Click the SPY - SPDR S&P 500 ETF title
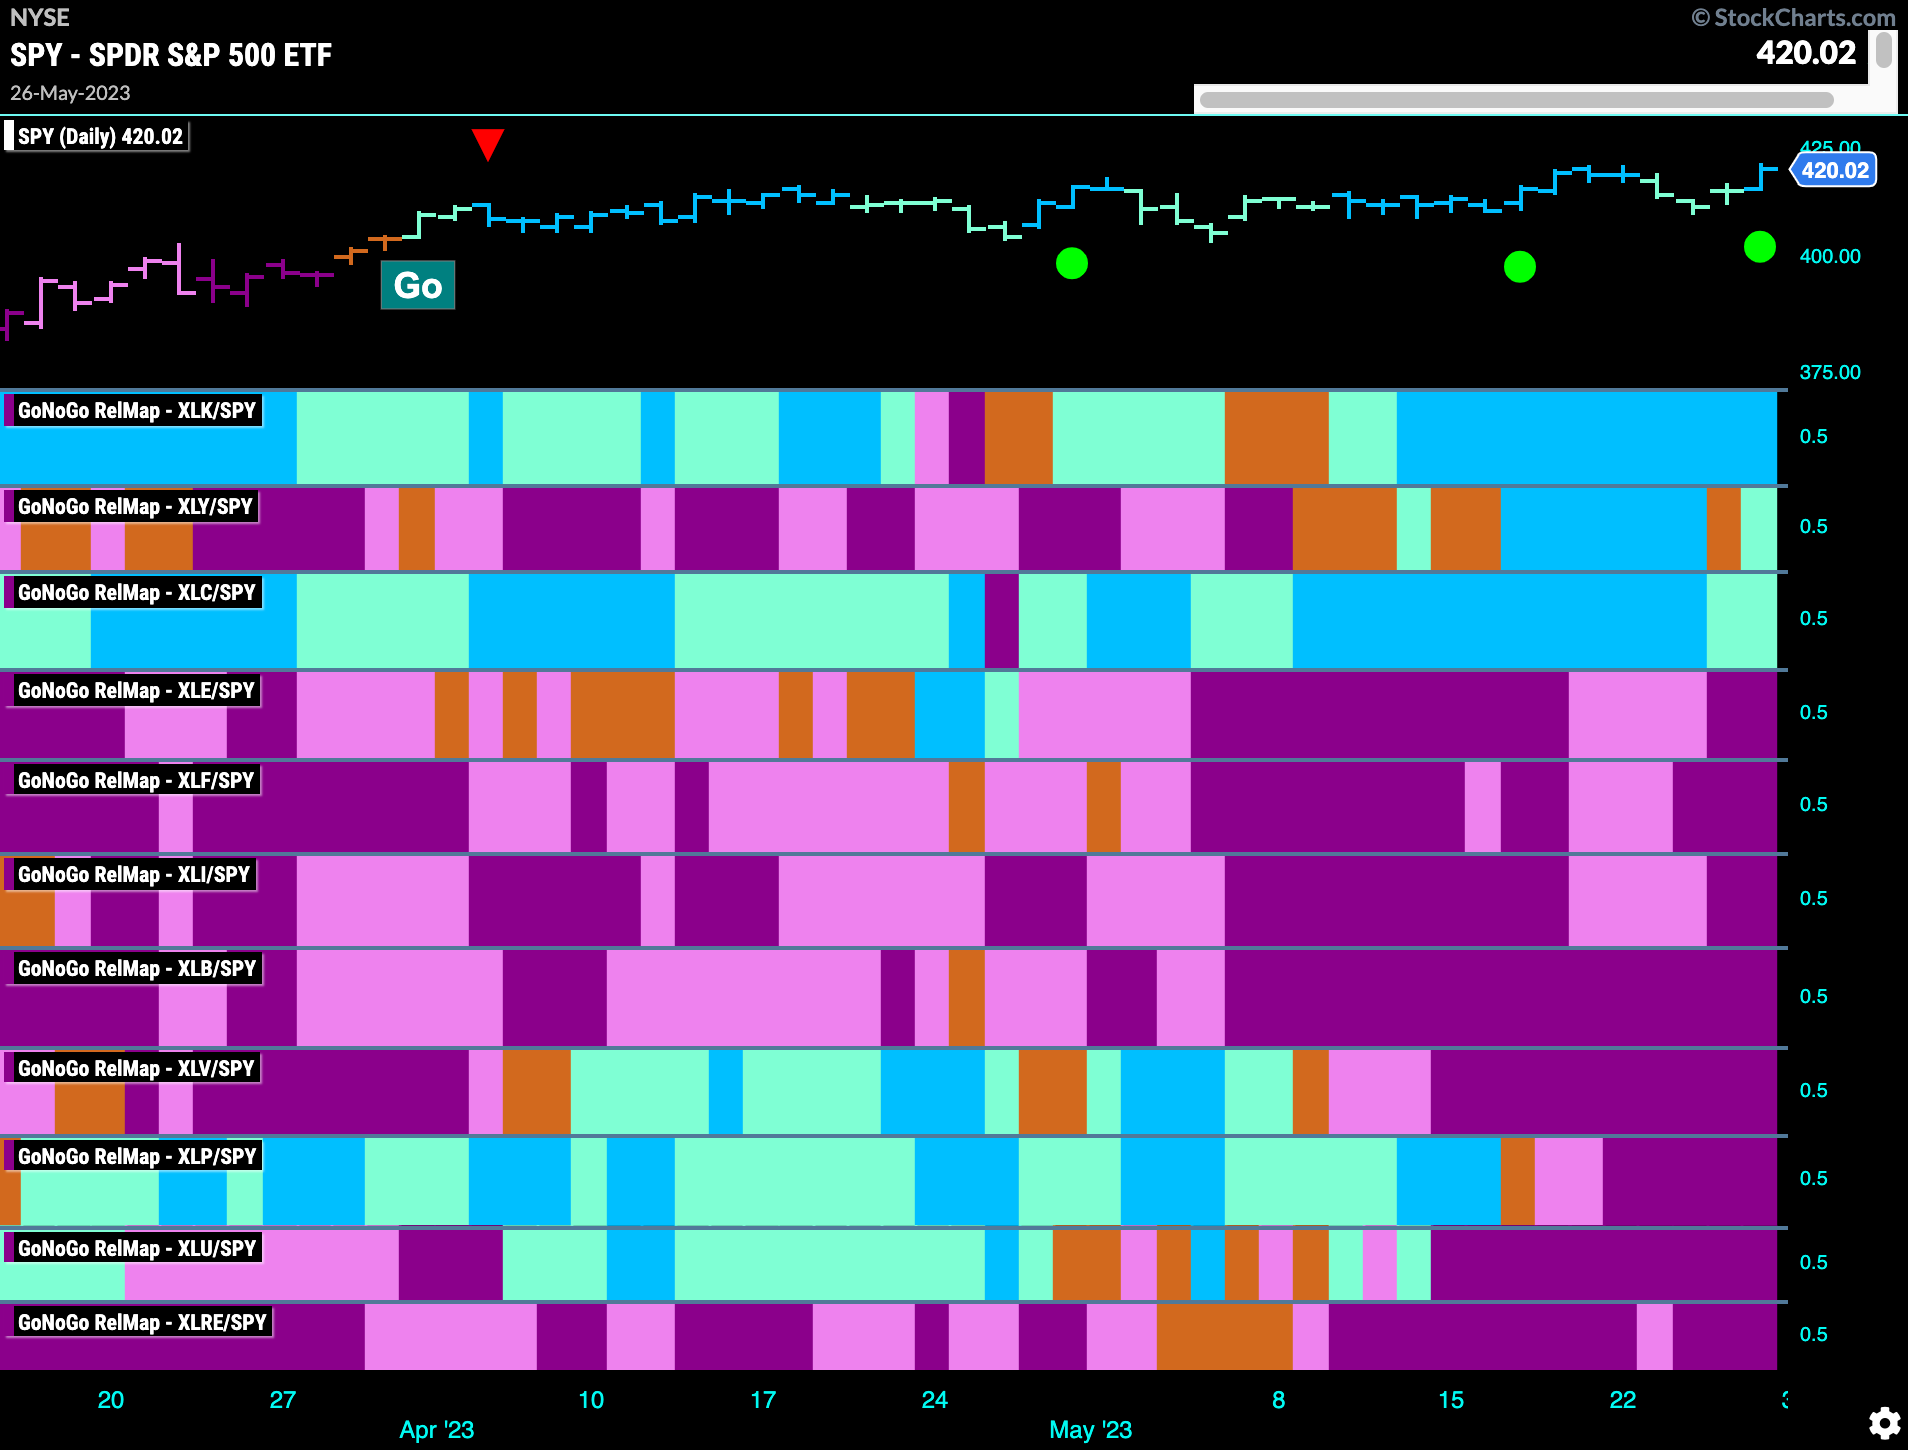Image resolution: width=1908 pixels, height=1450 pixels. tap(171, 55)
